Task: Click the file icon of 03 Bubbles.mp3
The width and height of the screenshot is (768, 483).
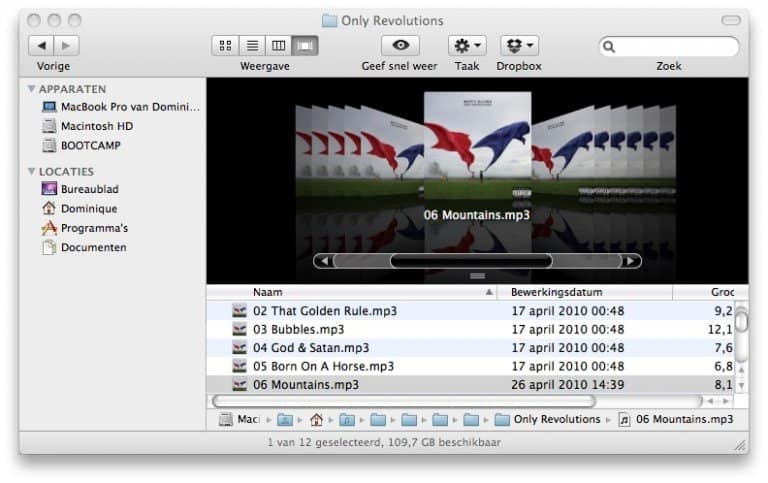Action: click(240, 329)
